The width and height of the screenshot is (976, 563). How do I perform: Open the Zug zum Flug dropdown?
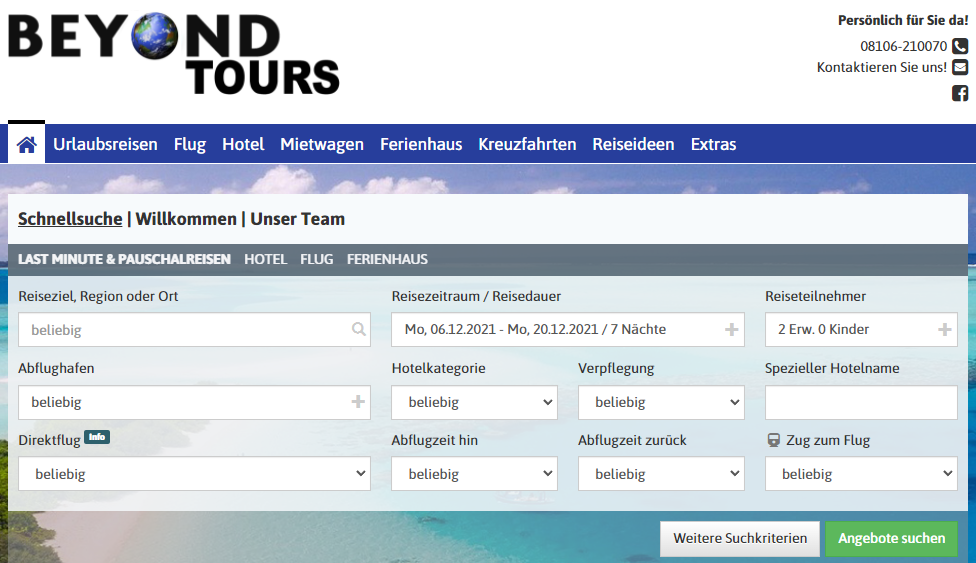pos(861,474)
